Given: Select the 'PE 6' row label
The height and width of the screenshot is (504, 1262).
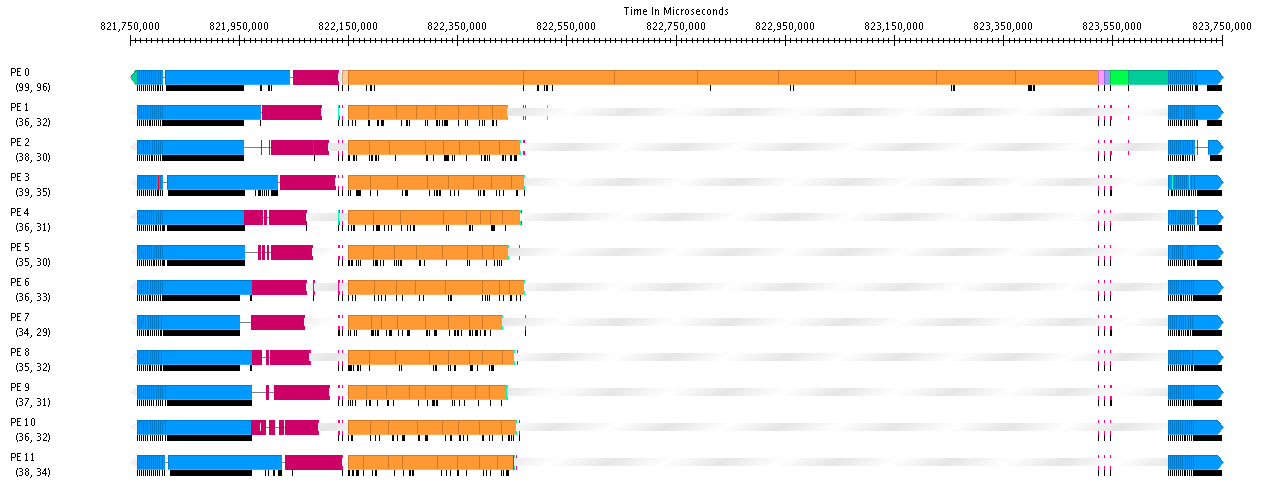Looking at the screenshot, I should [x=21, y=282].
